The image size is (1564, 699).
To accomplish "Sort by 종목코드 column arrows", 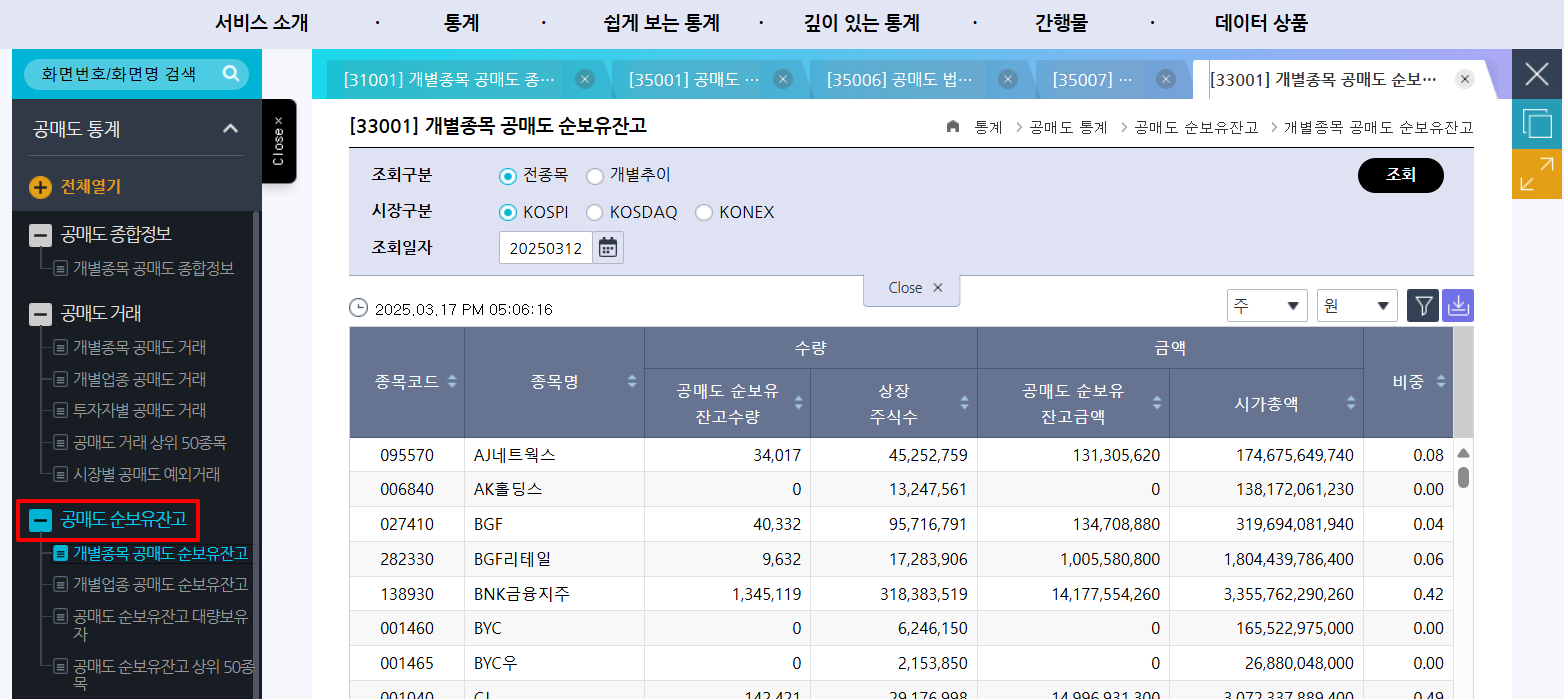I will tap(452, 381).
